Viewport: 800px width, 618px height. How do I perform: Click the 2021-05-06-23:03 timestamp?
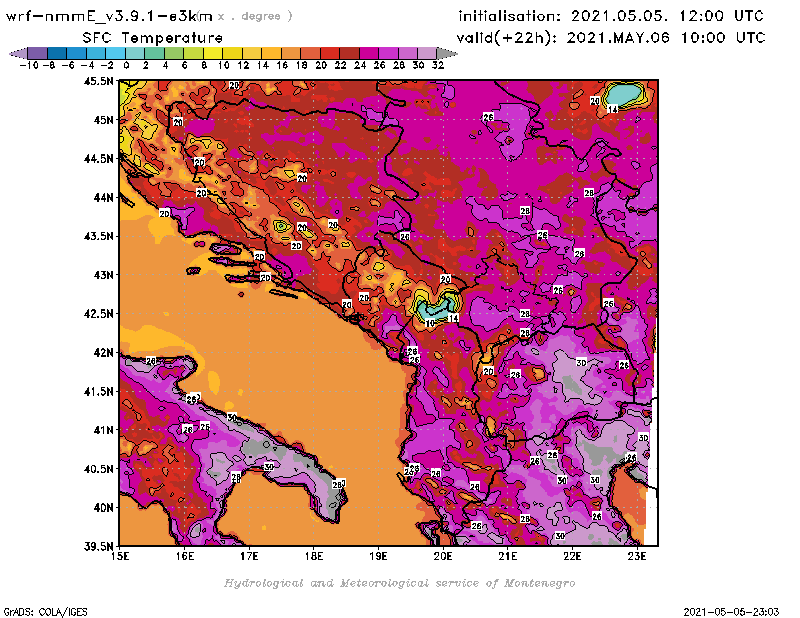731,612
